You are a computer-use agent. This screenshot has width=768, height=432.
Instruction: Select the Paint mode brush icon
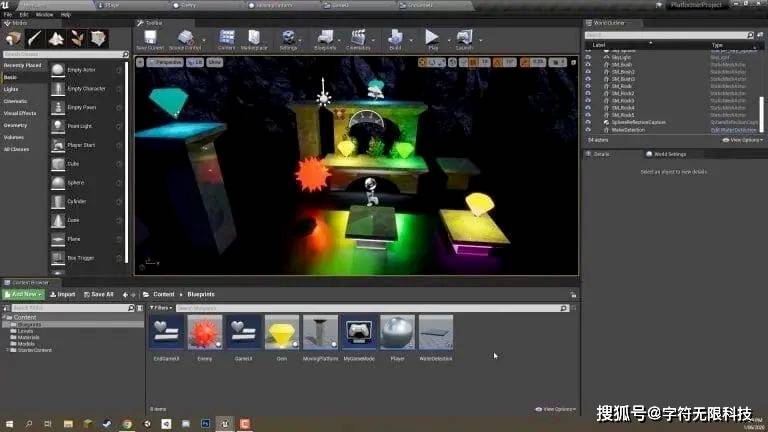[35, 38]
